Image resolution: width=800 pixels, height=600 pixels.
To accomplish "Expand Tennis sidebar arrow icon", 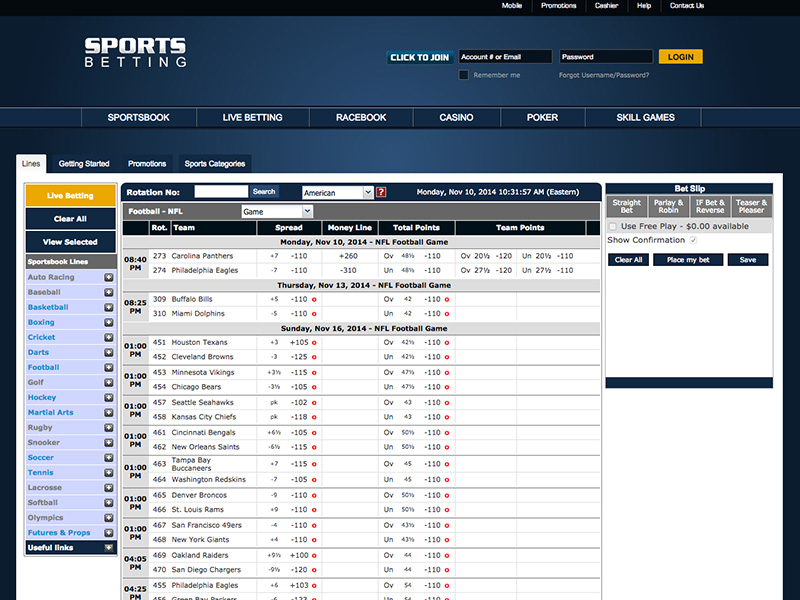I will (x=109, y=472).
